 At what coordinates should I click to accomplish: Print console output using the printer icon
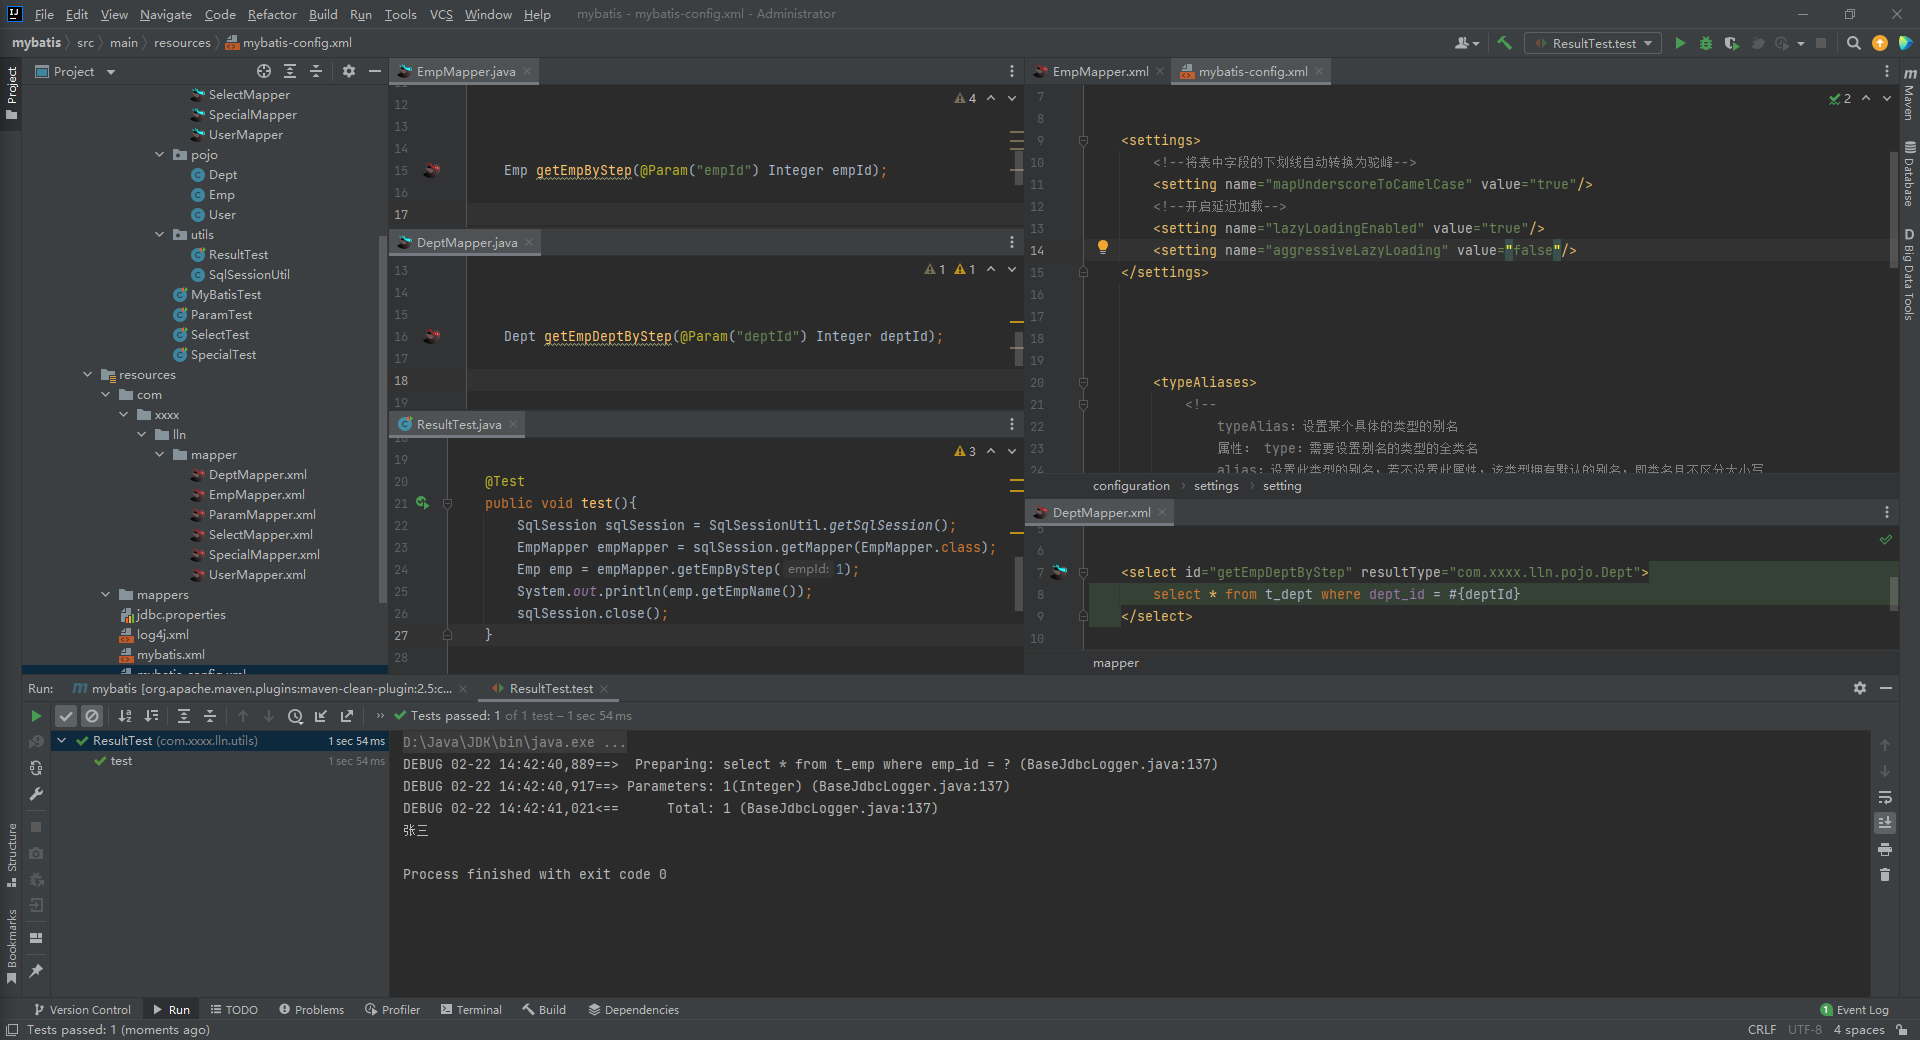(x=1884, y=849)
